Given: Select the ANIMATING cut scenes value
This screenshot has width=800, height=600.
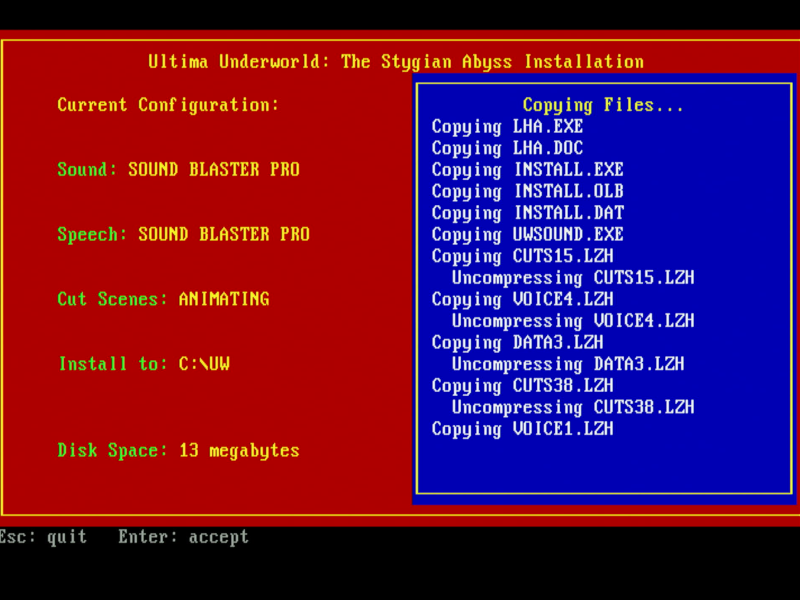Looking at the screenshot, I should point(224,299).
